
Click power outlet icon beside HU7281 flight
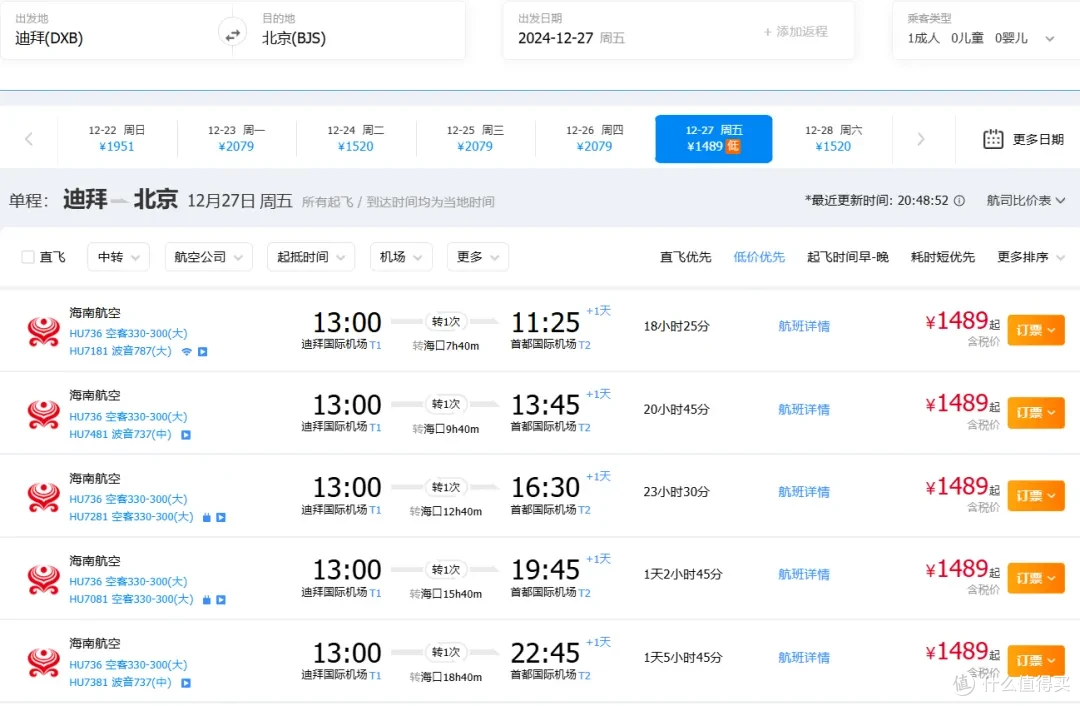point(207,517)
